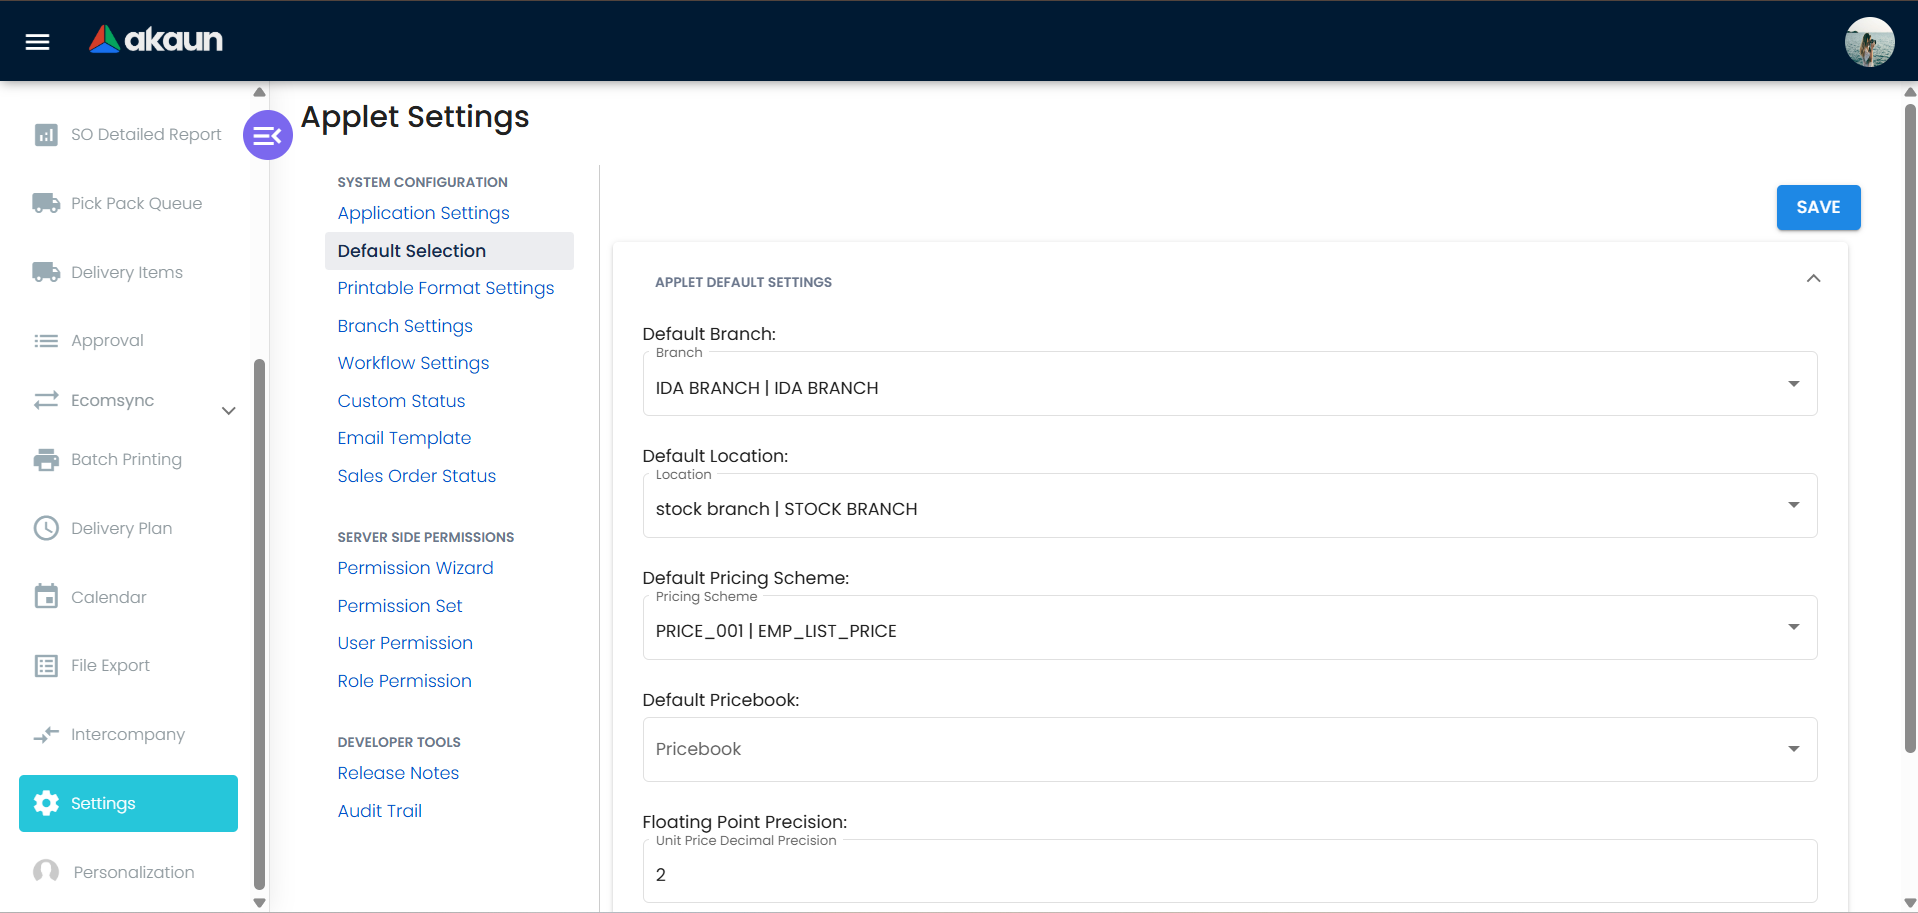Image resolution: width=1918 pixels, height=913 pixels.
Task: Collapse sidebar using purple round toggle button
Action: click(267, 135)
